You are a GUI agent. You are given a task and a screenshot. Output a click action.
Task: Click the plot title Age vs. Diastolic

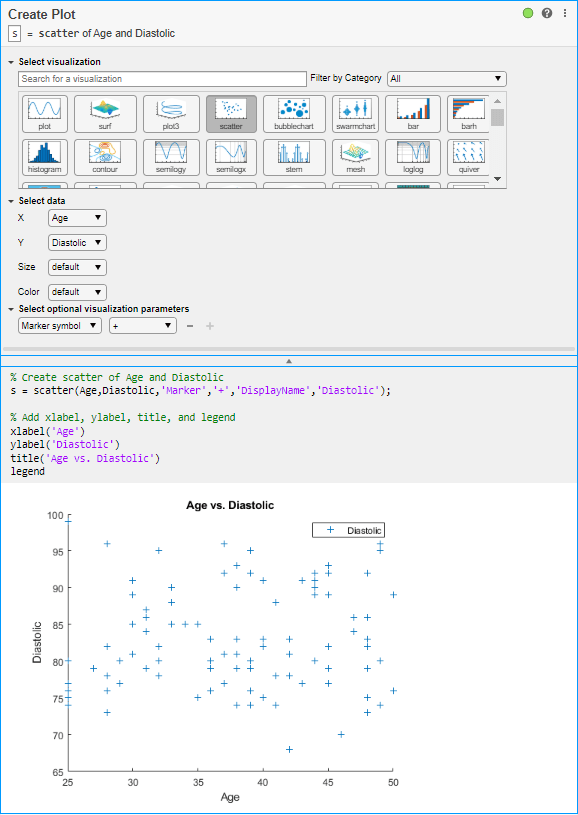click(x=230, y=505)
